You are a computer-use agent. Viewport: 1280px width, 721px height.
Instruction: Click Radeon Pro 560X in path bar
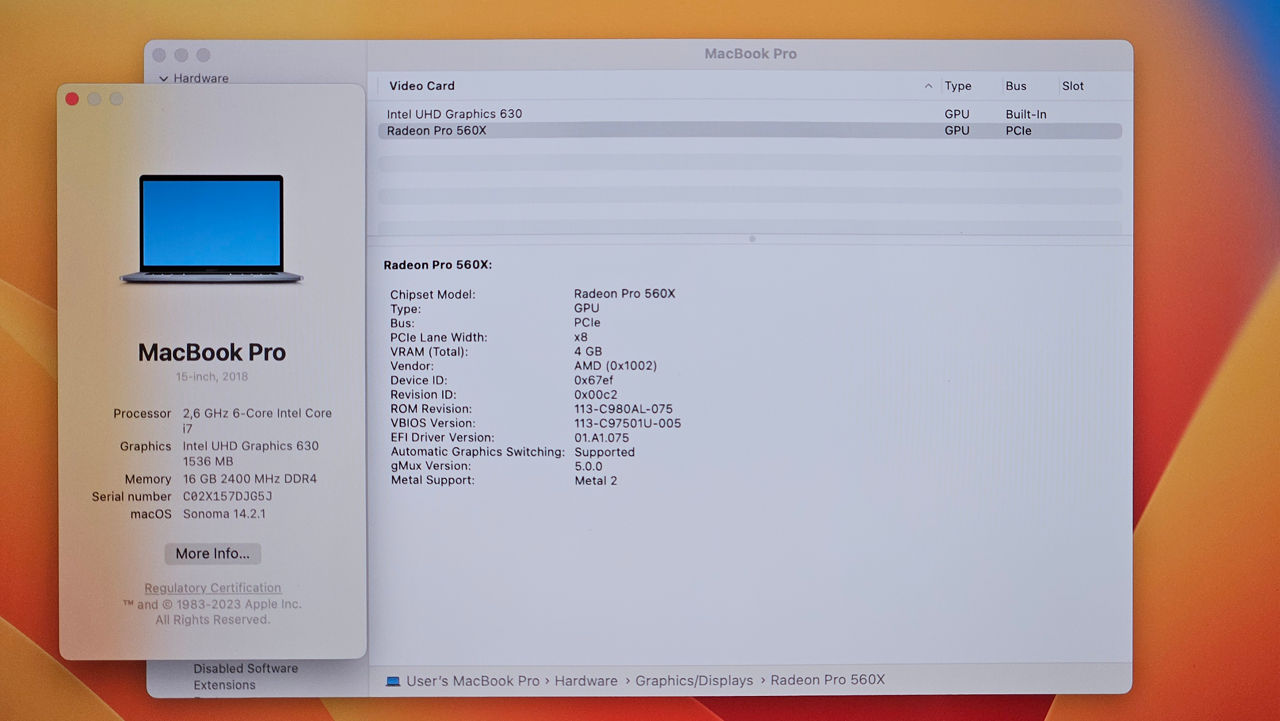click(828, 680)
